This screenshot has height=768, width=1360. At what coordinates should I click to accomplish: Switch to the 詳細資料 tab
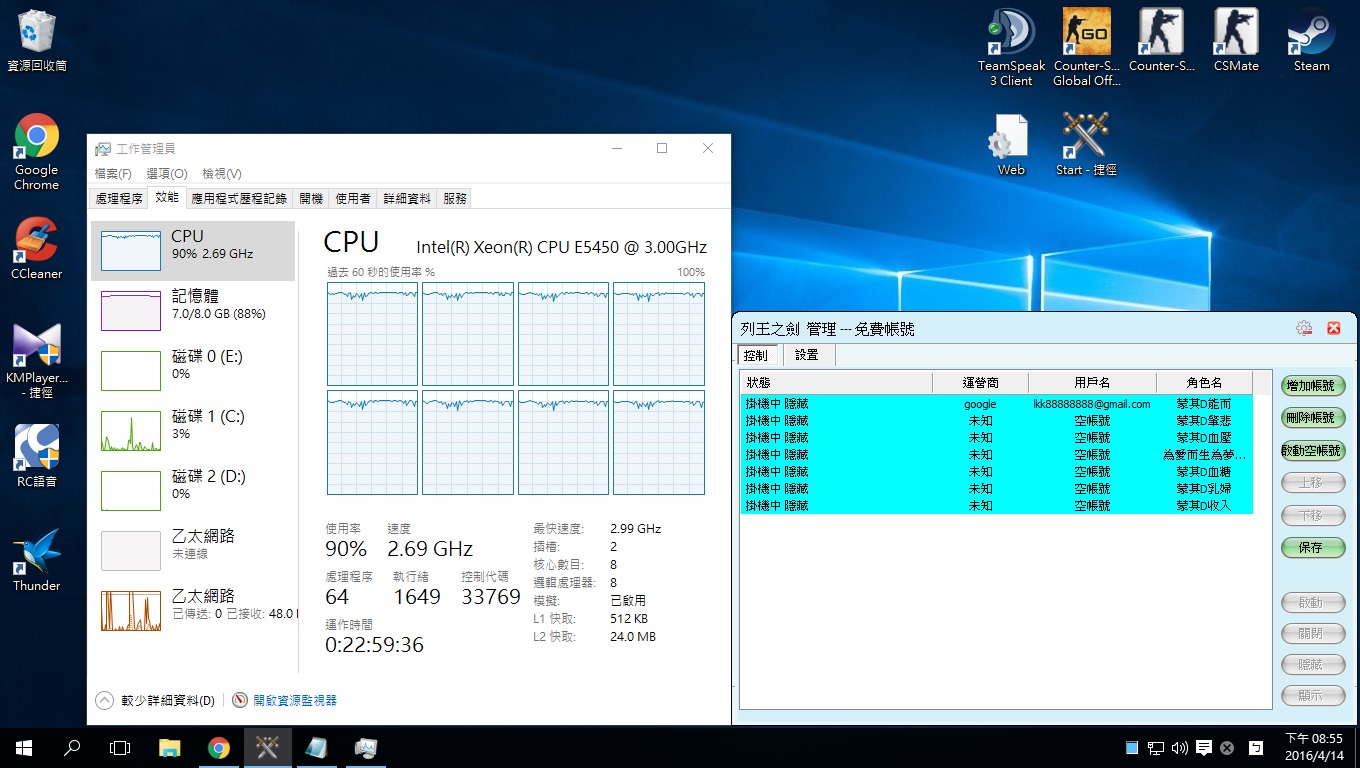point(407,198)
